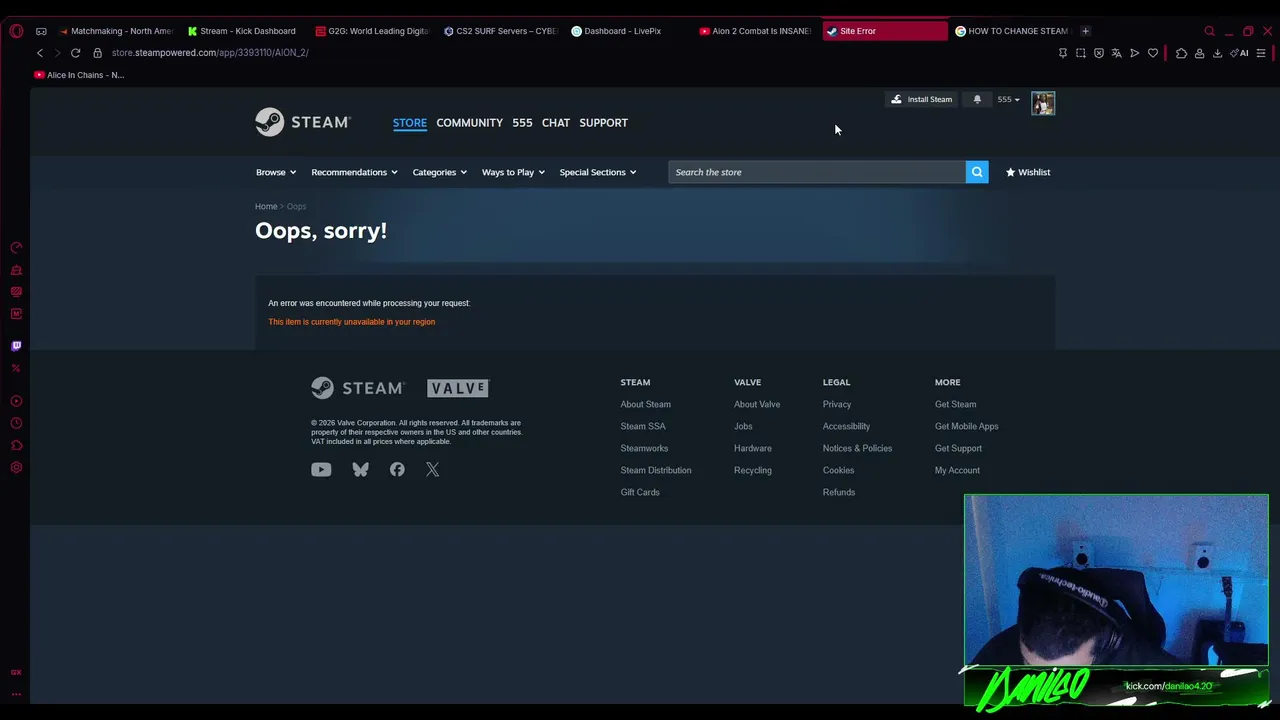1280x720 pixels.
Task: Expand the Special Sections dropdown
Action: click(x=598, y=172)
